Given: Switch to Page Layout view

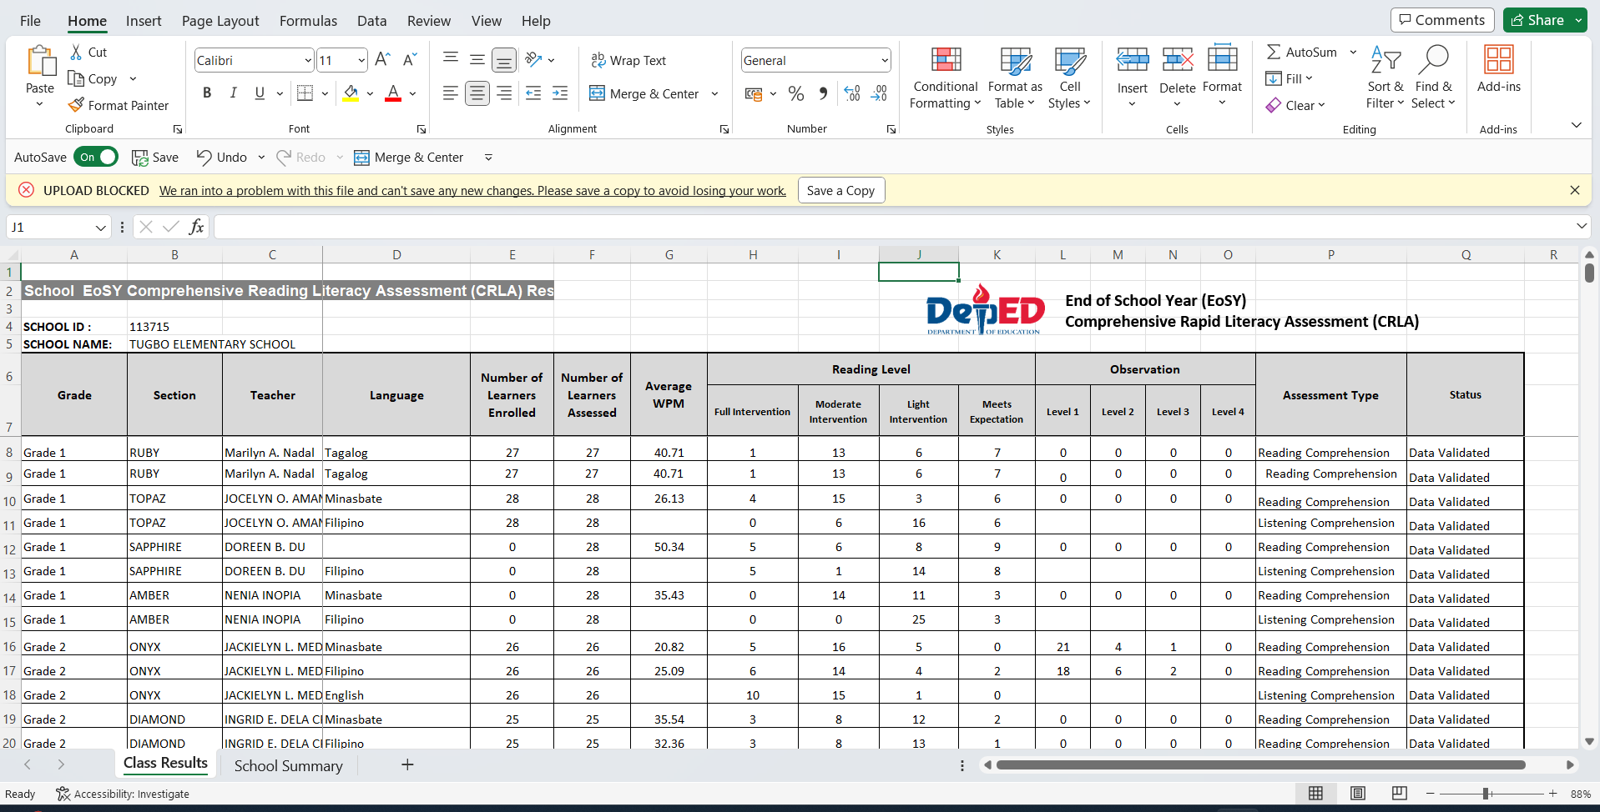Looking at the screenshot, I should tap(1357, 793).
